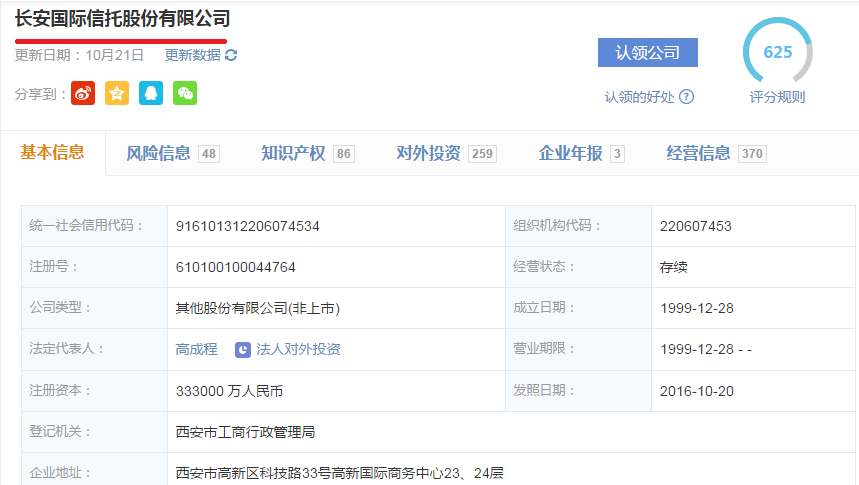Click the refresh arrows icon beside 更新数据
Image resolution: width=859 pixels, height=485 pixels.
[231, 55]
